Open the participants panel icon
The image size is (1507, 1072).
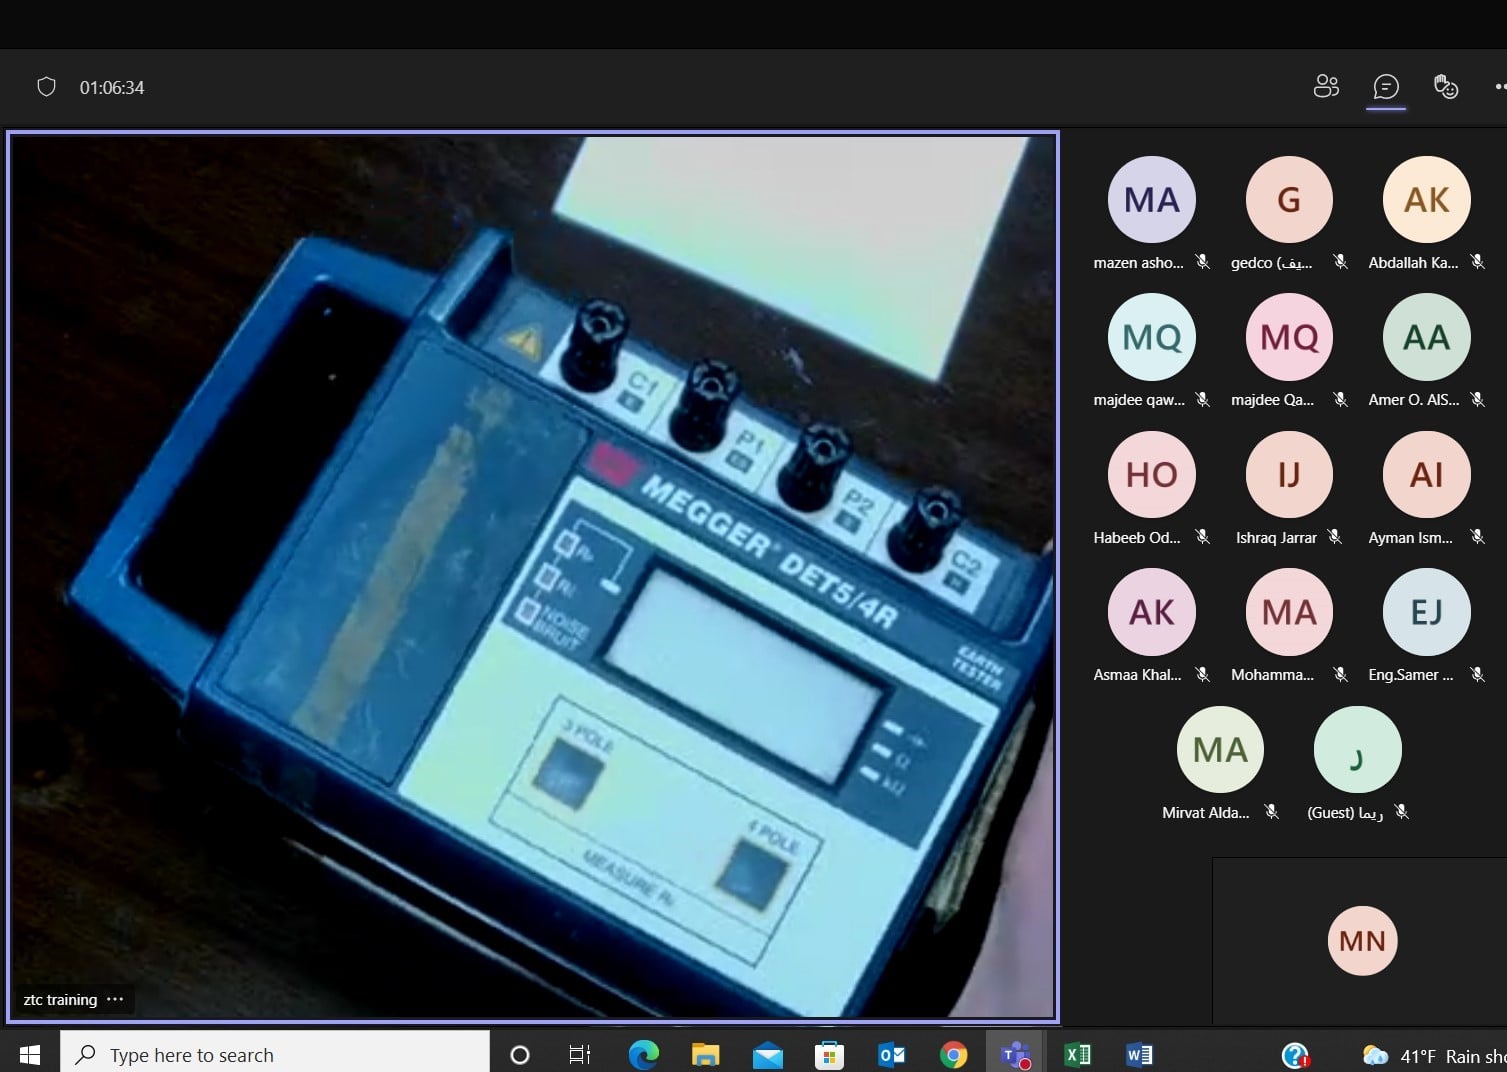(1326, 87)
